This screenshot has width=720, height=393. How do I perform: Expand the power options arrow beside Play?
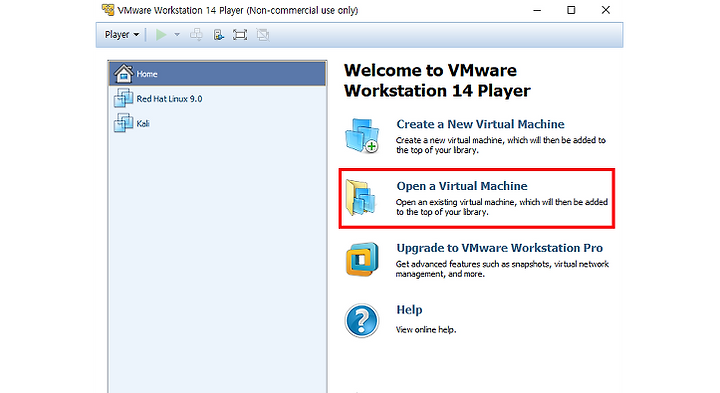[177, 34]
